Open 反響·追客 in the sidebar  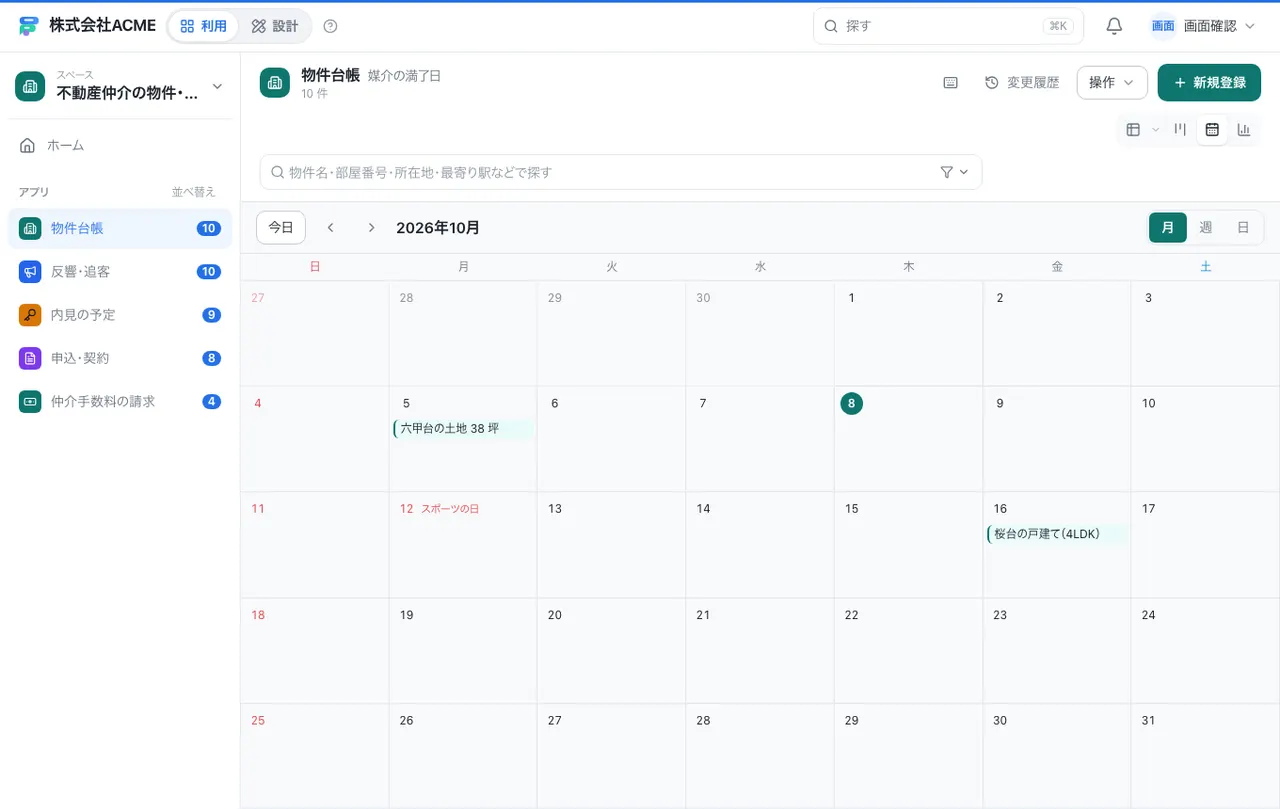(x=120, y=272)
